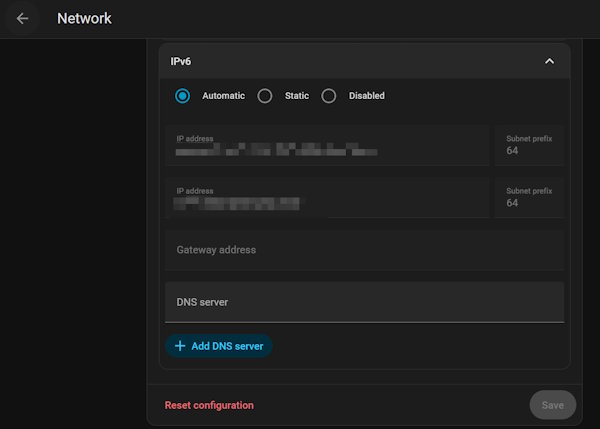Collapse the IPv6 section with chevron

[549, 61]
